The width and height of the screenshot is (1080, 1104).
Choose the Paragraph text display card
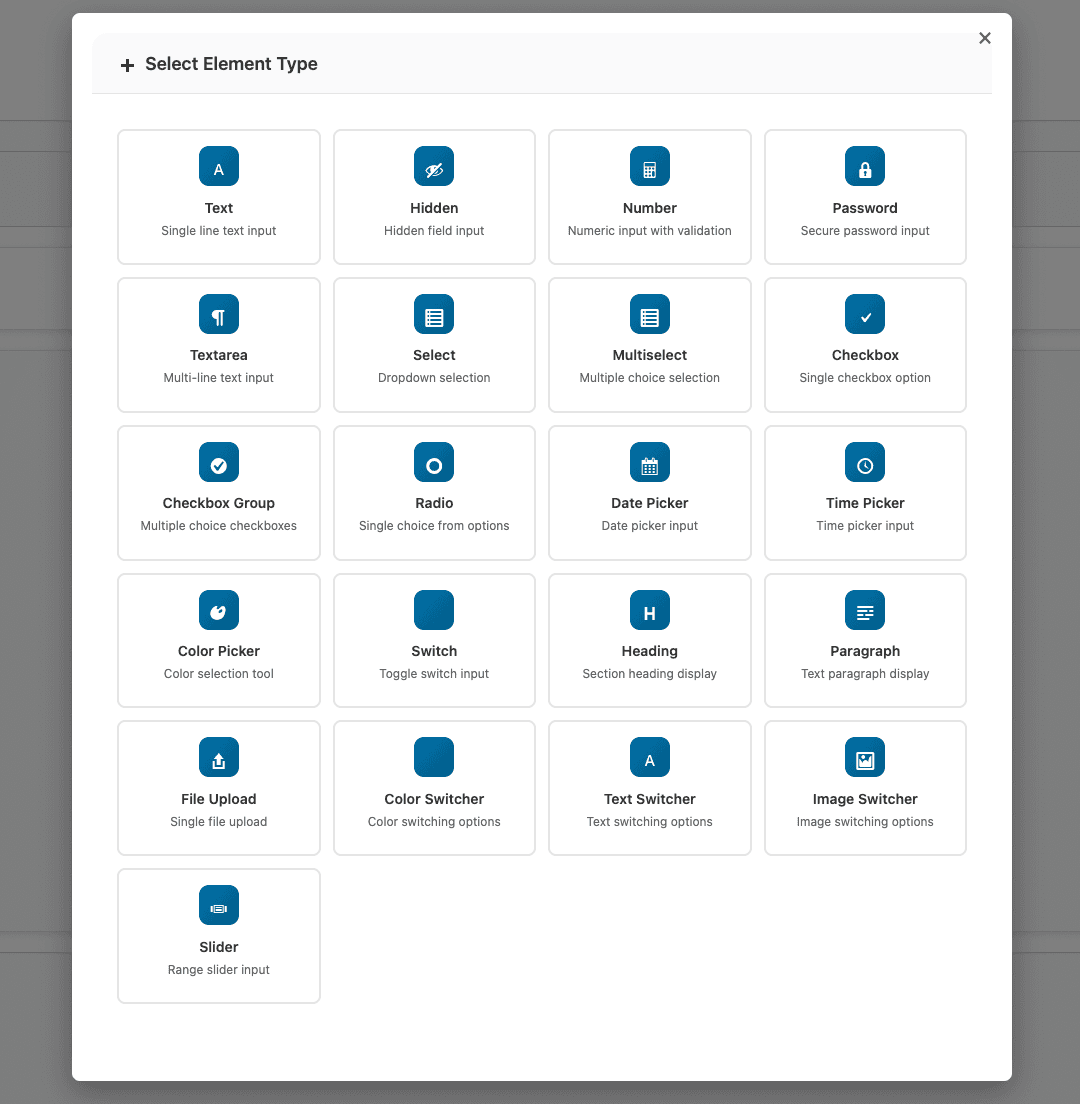click(x=865, y=641)
